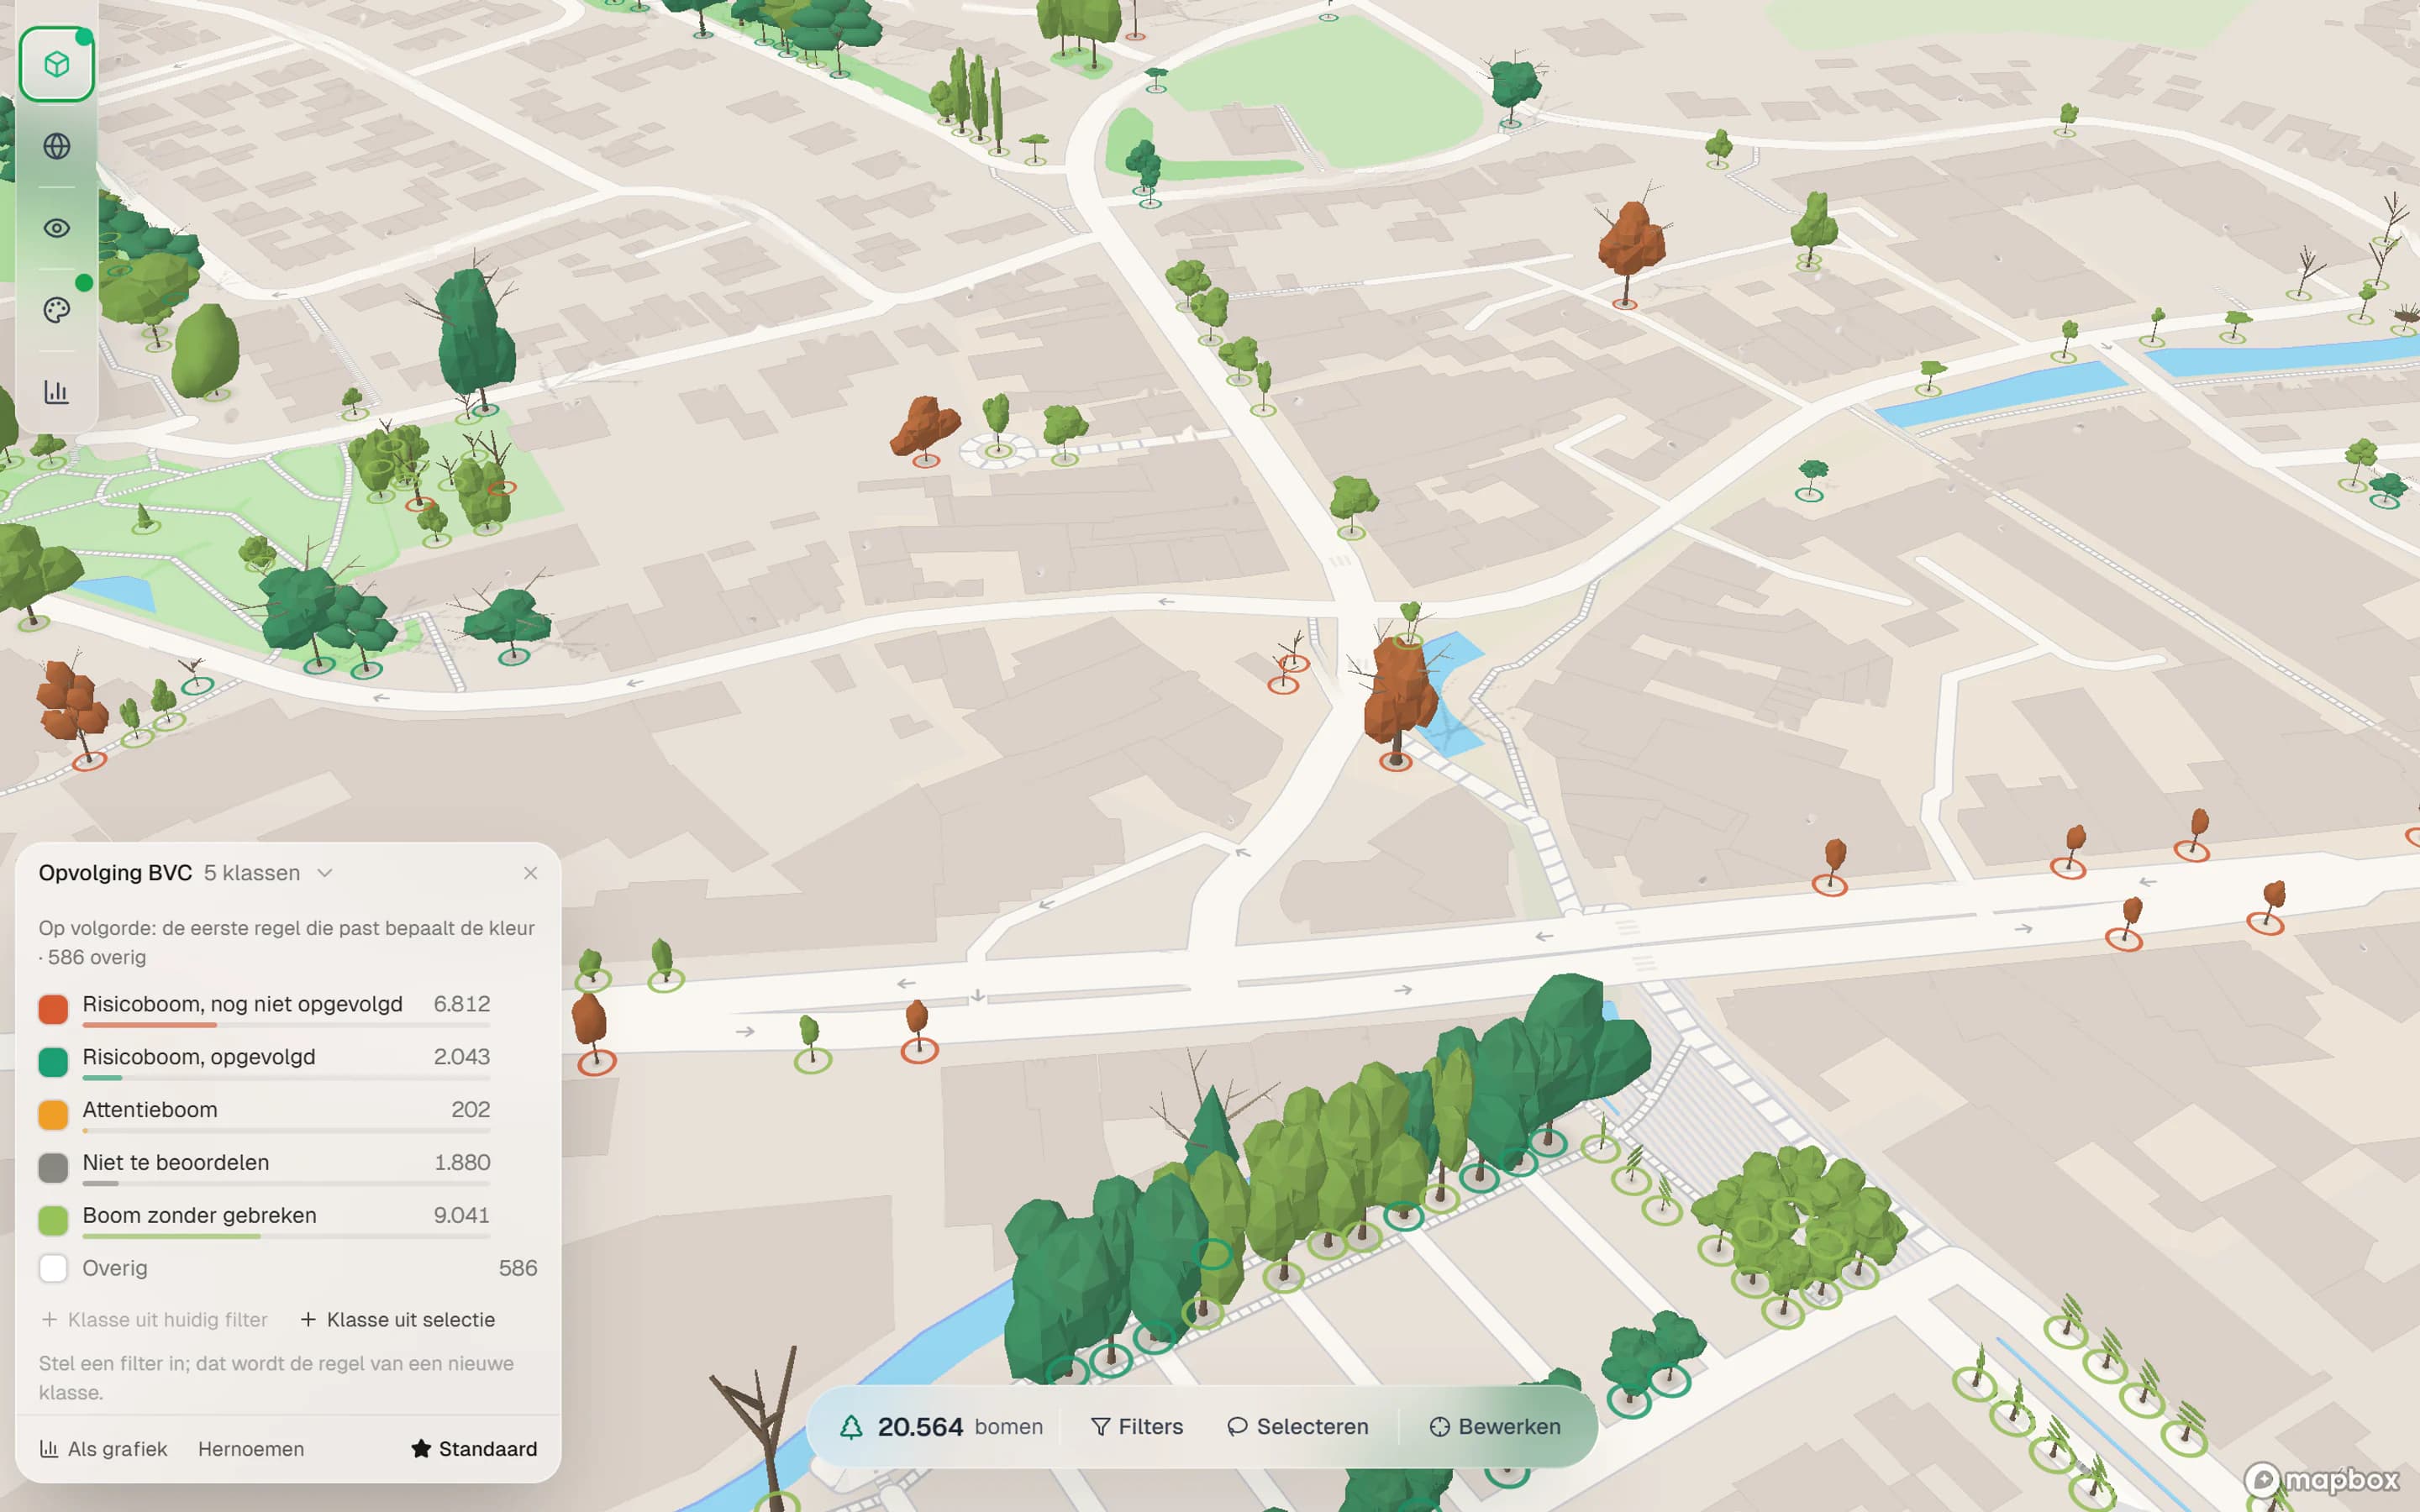Open the Bewerken edit mode
The image size is (2420, 1512).
point(1495,1427)
